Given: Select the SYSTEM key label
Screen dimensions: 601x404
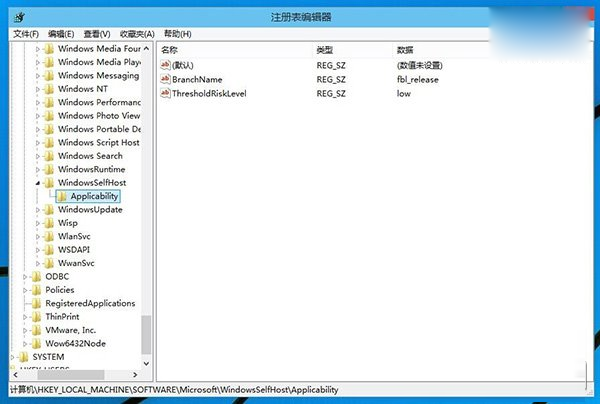Looking at the screenshot, I should 48,357.
